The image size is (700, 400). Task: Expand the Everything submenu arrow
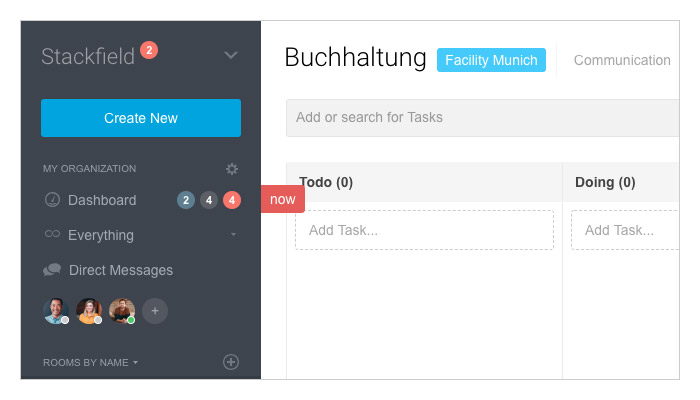(x=233, y=234)
